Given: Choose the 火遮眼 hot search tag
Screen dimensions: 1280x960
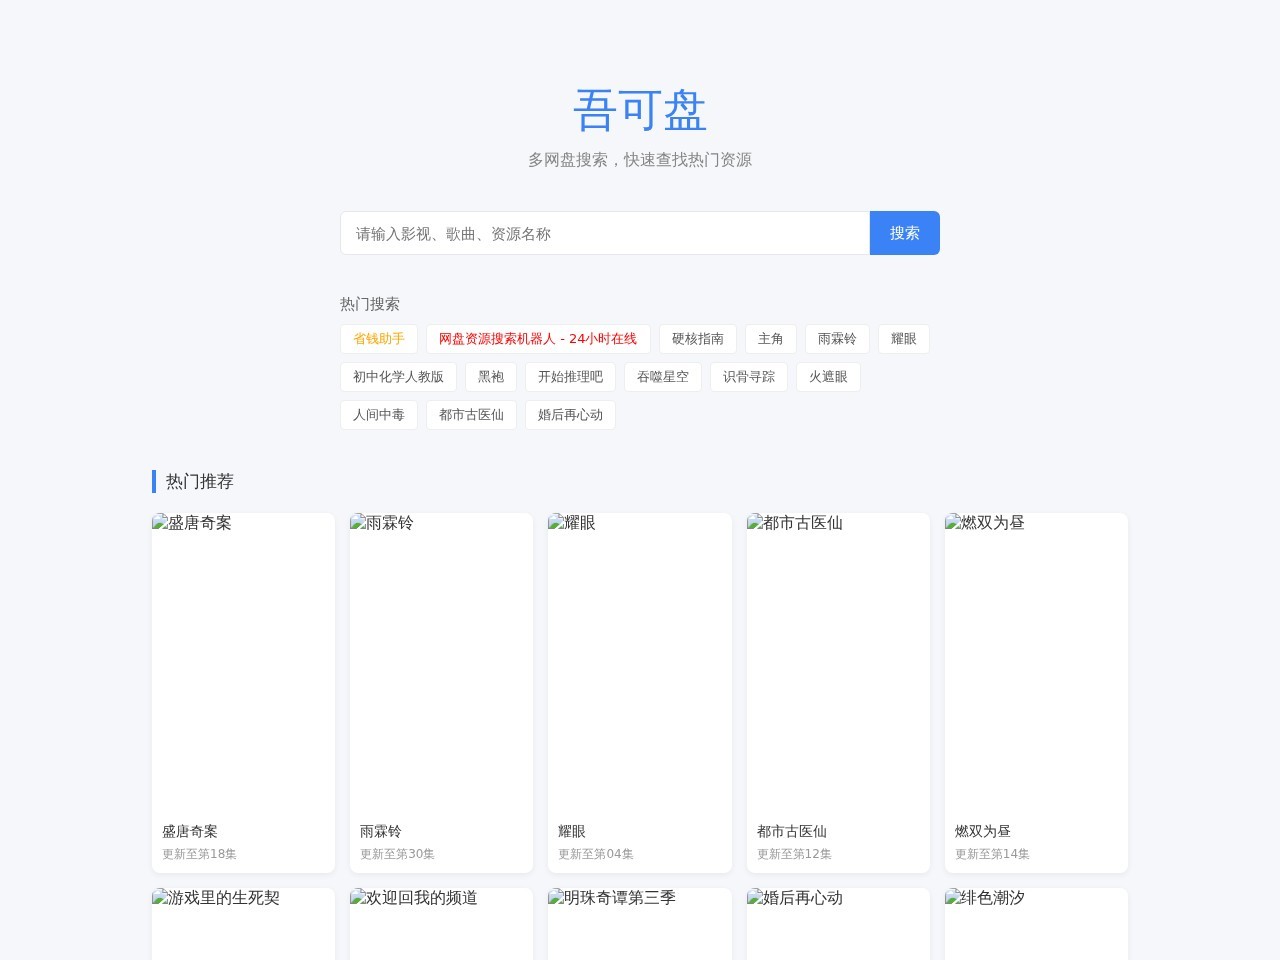Looking at the screenshot, I should [x=828, y=377].
